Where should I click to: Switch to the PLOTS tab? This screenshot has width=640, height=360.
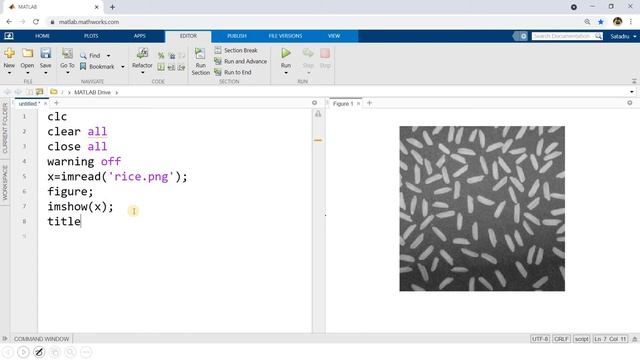click(91, 36)
